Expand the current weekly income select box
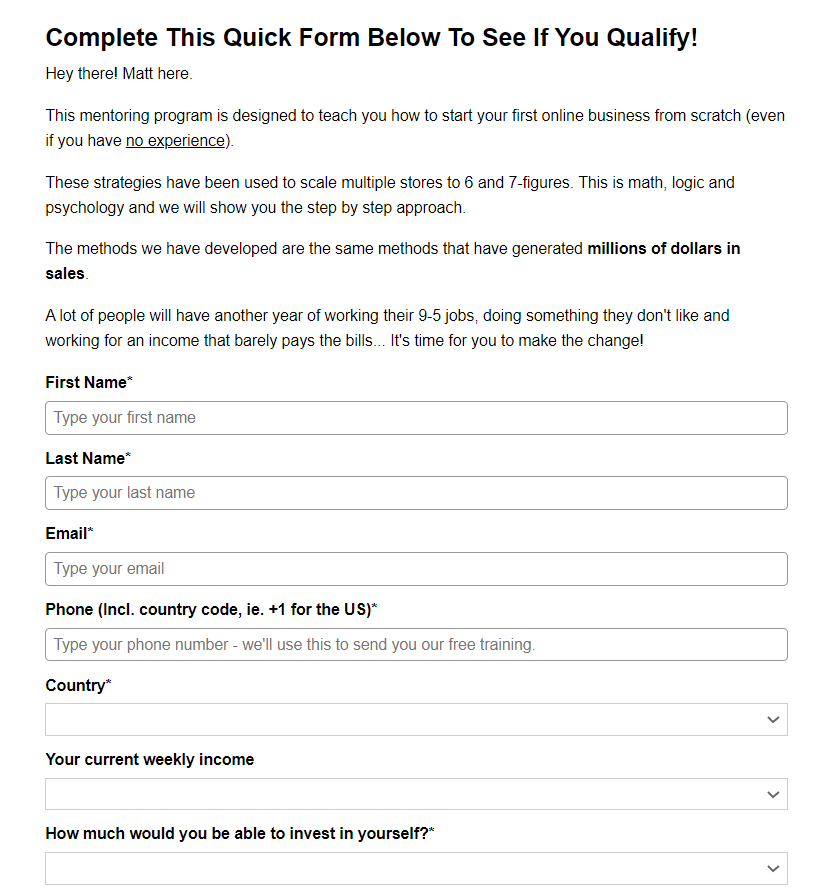833x896 pixels. 400,794
